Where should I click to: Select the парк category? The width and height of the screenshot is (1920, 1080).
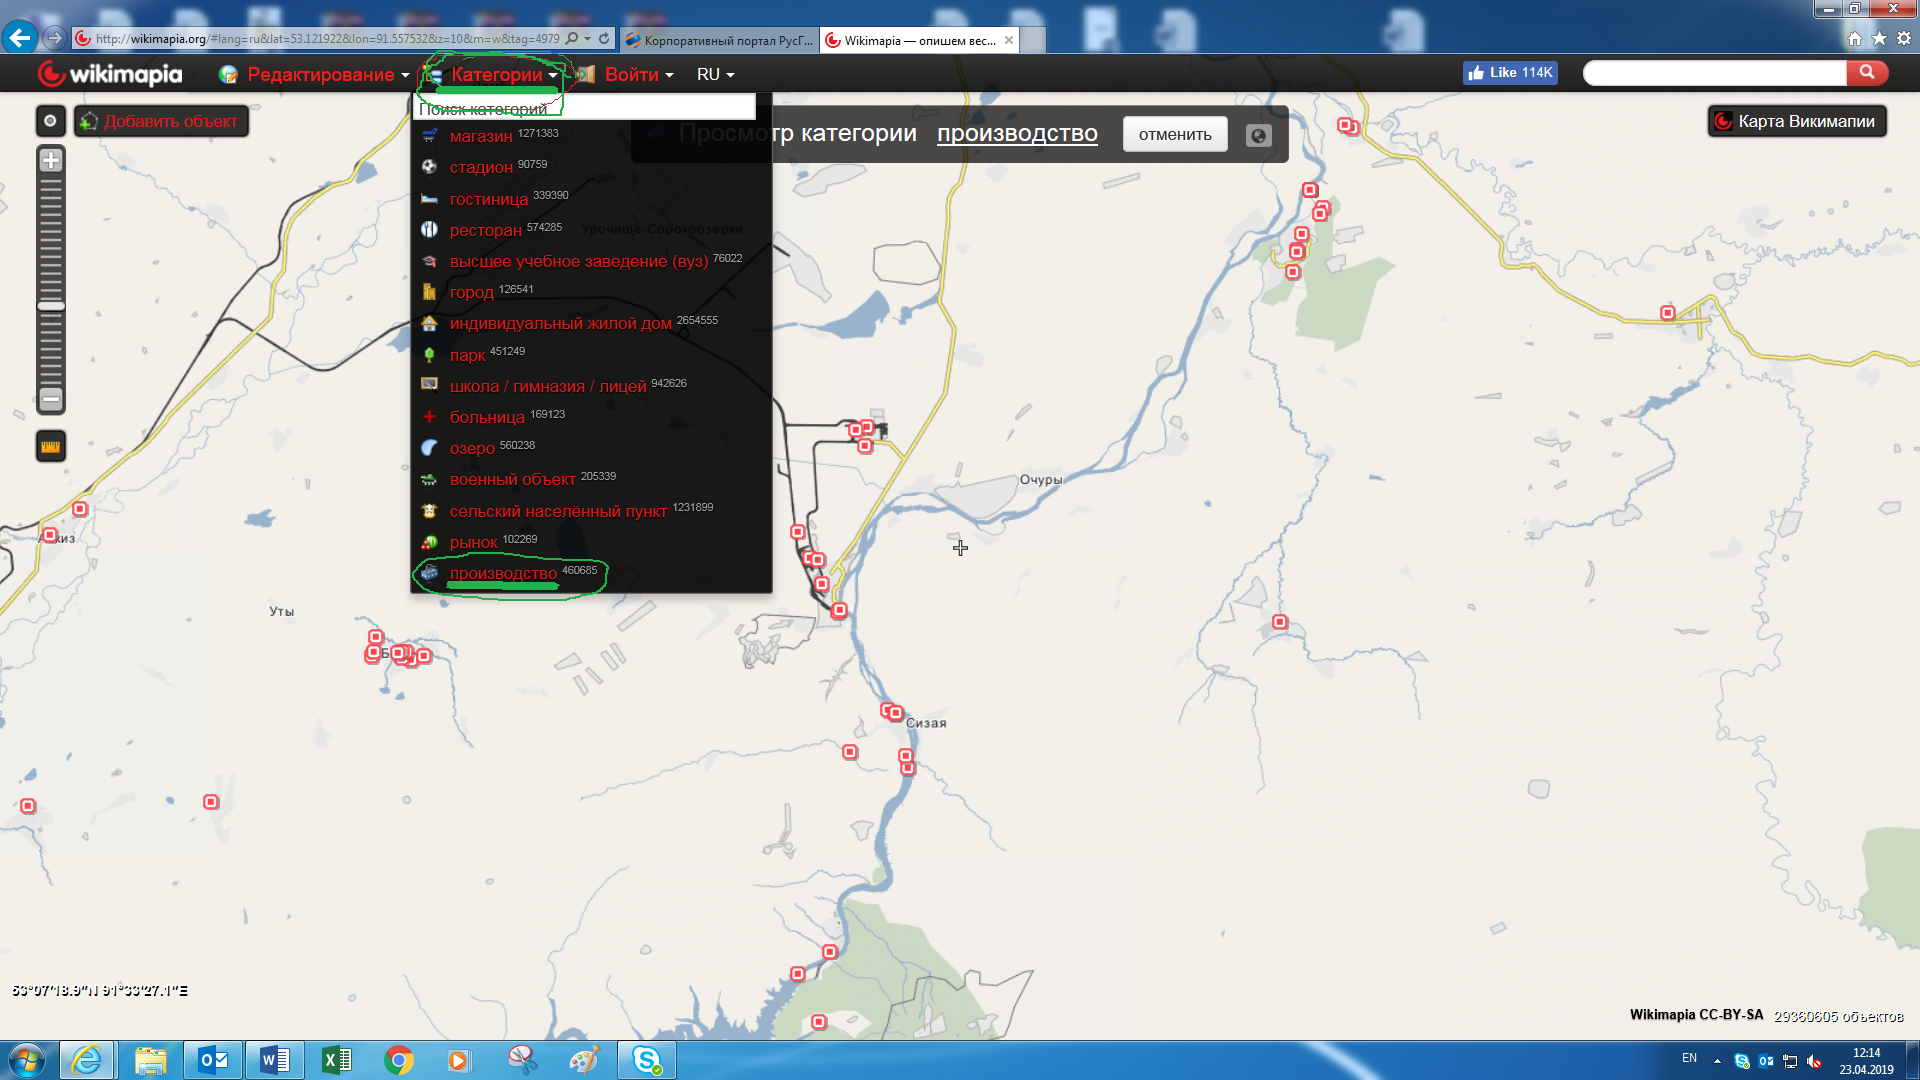click(x=467, y=355)
